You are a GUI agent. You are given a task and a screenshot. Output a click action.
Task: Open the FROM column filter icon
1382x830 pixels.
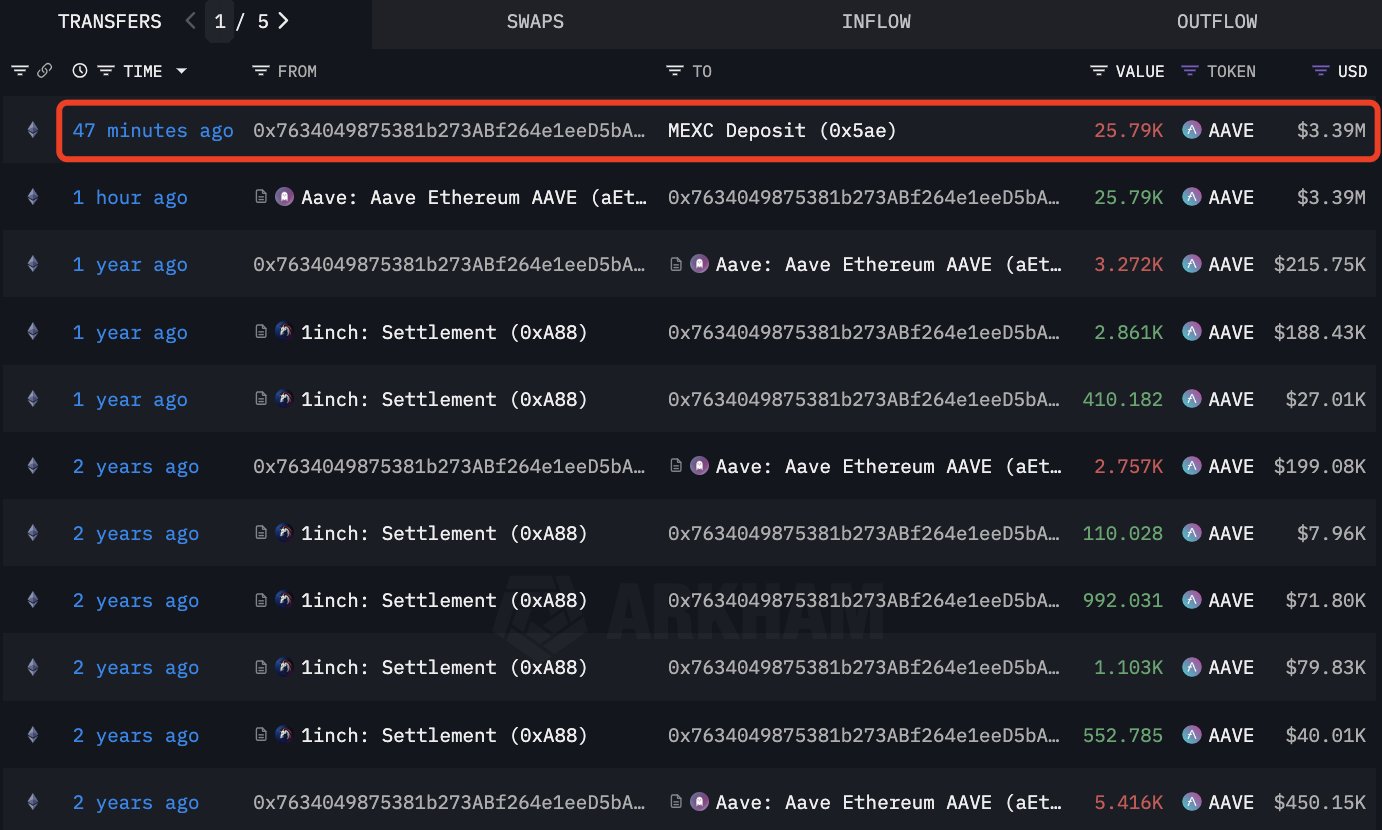tap(261, 71)
